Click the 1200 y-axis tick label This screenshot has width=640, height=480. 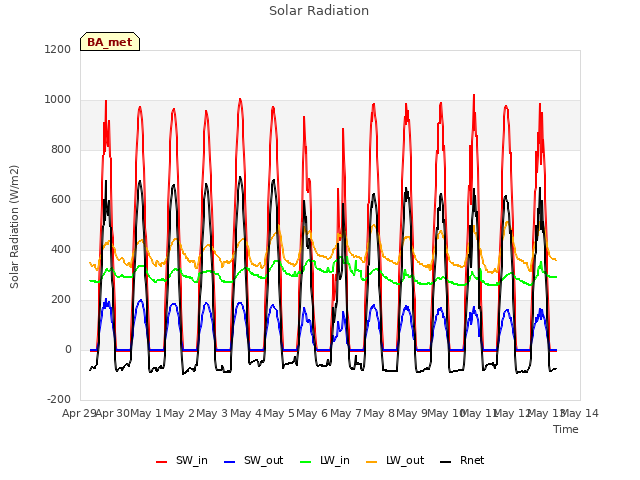click(x=58, y=49)
